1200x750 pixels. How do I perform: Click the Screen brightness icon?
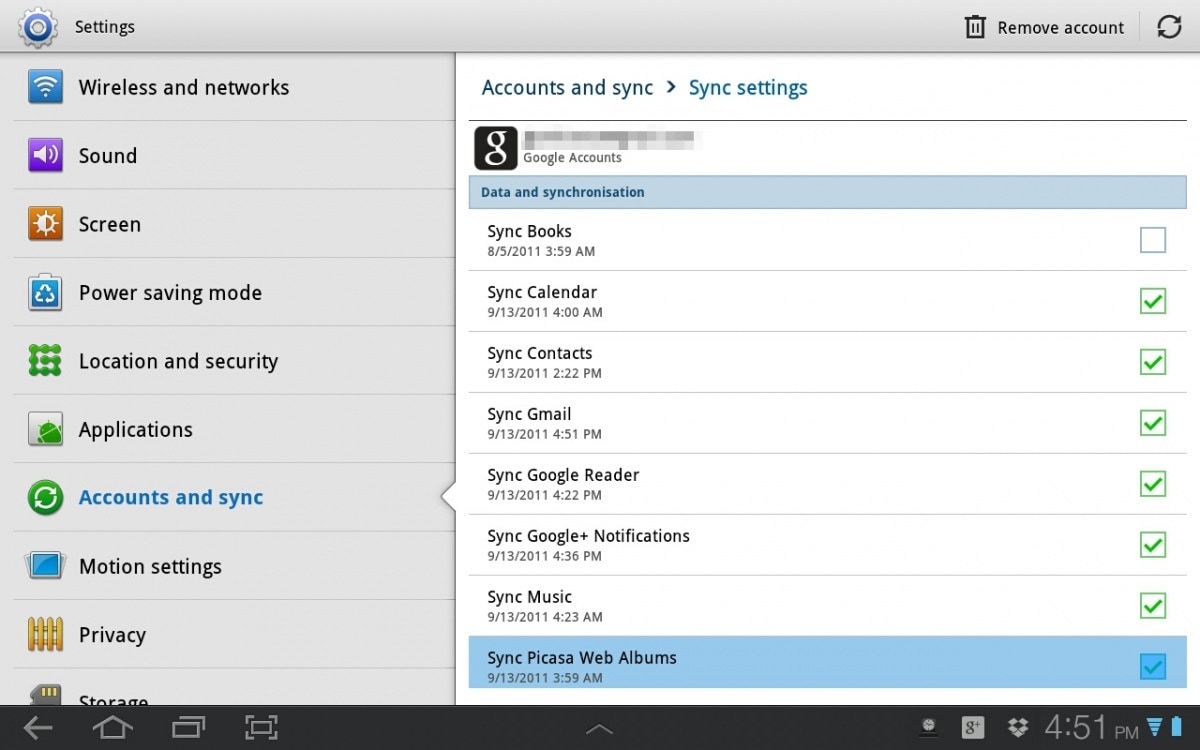tap(45, 224)
